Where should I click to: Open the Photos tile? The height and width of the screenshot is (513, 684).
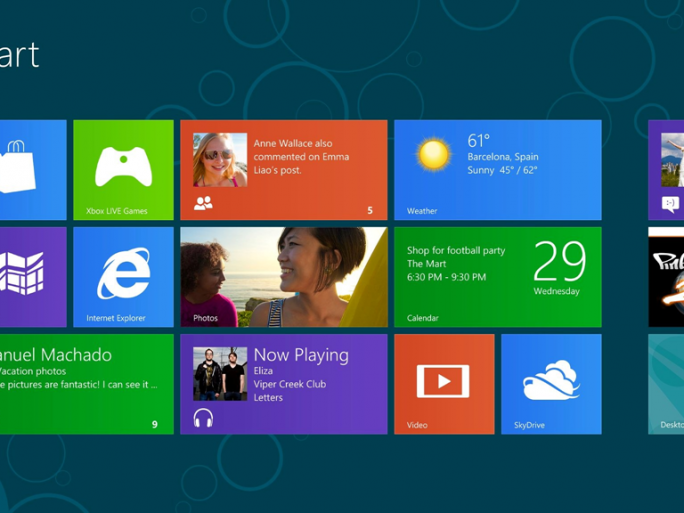click(x=284, y=277)
